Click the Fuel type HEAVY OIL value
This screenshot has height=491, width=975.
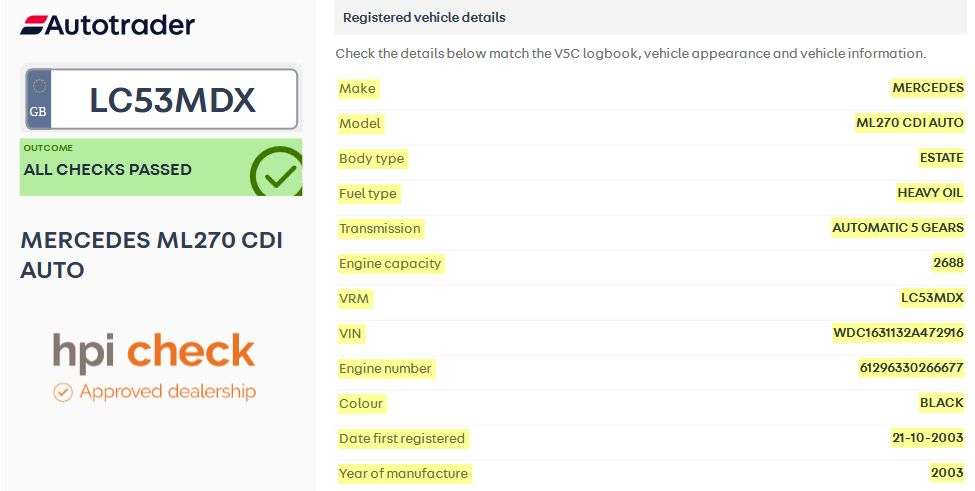(930, 193)
